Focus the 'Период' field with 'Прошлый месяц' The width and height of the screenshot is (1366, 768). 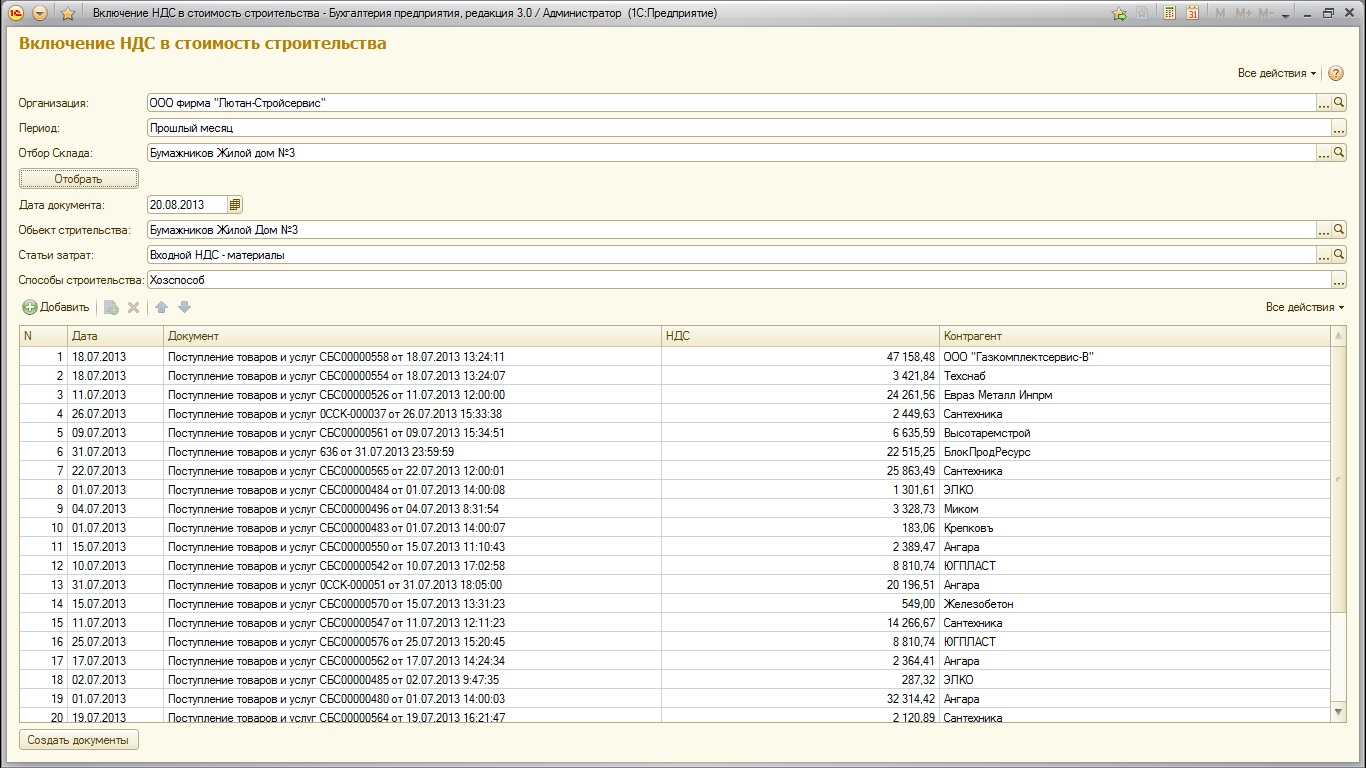pos(739,128)
